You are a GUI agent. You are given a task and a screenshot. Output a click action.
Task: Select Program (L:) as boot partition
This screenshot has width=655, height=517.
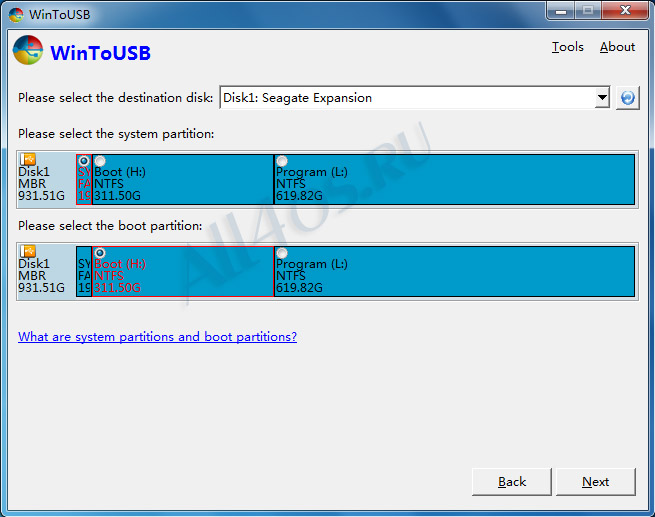pos(282,253)
